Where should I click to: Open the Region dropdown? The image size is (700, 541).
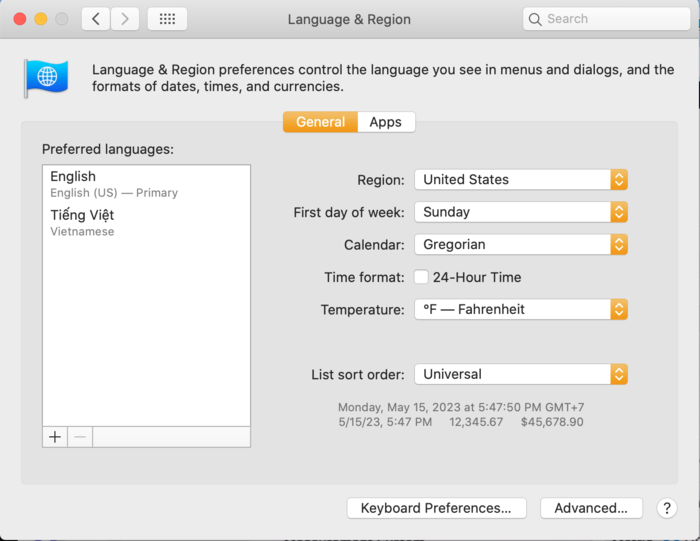coord(521,179)
